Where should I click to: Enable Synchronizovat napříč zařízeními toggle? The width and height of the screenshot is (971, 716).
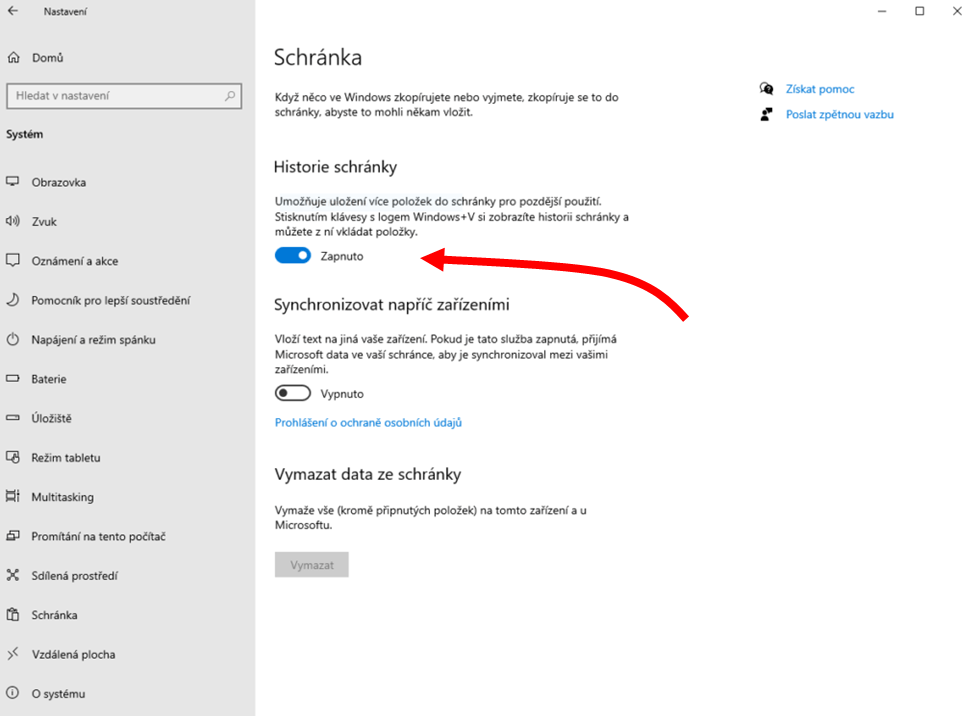293,394
